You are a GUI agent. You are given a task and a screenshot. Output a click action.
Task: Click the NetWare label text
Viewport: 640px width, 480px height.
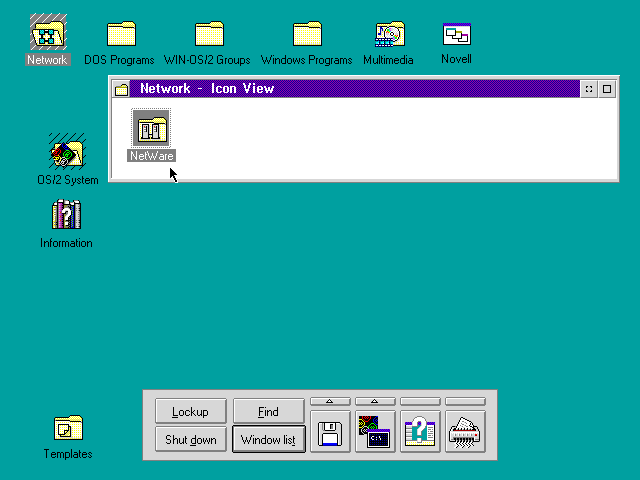click(151, 156)
